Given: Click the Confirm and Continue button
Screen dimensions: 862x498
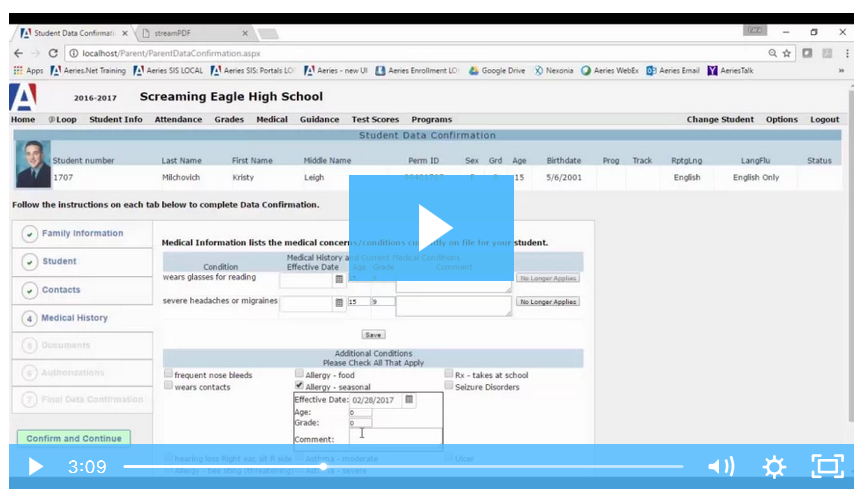Looking at the screenshot, I should (x=73, y=438).
